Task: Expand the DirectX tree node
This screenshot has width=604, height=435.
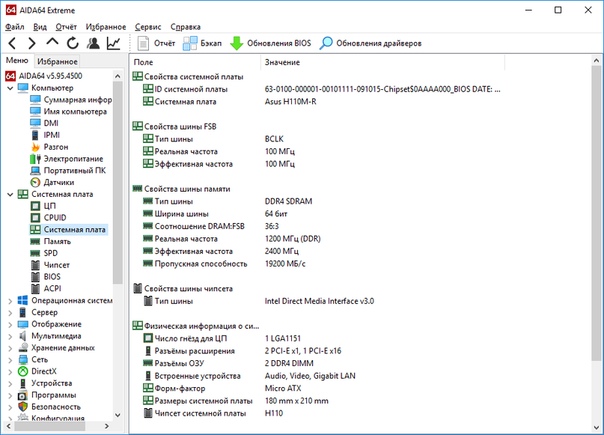Action: tap(10, 372)
